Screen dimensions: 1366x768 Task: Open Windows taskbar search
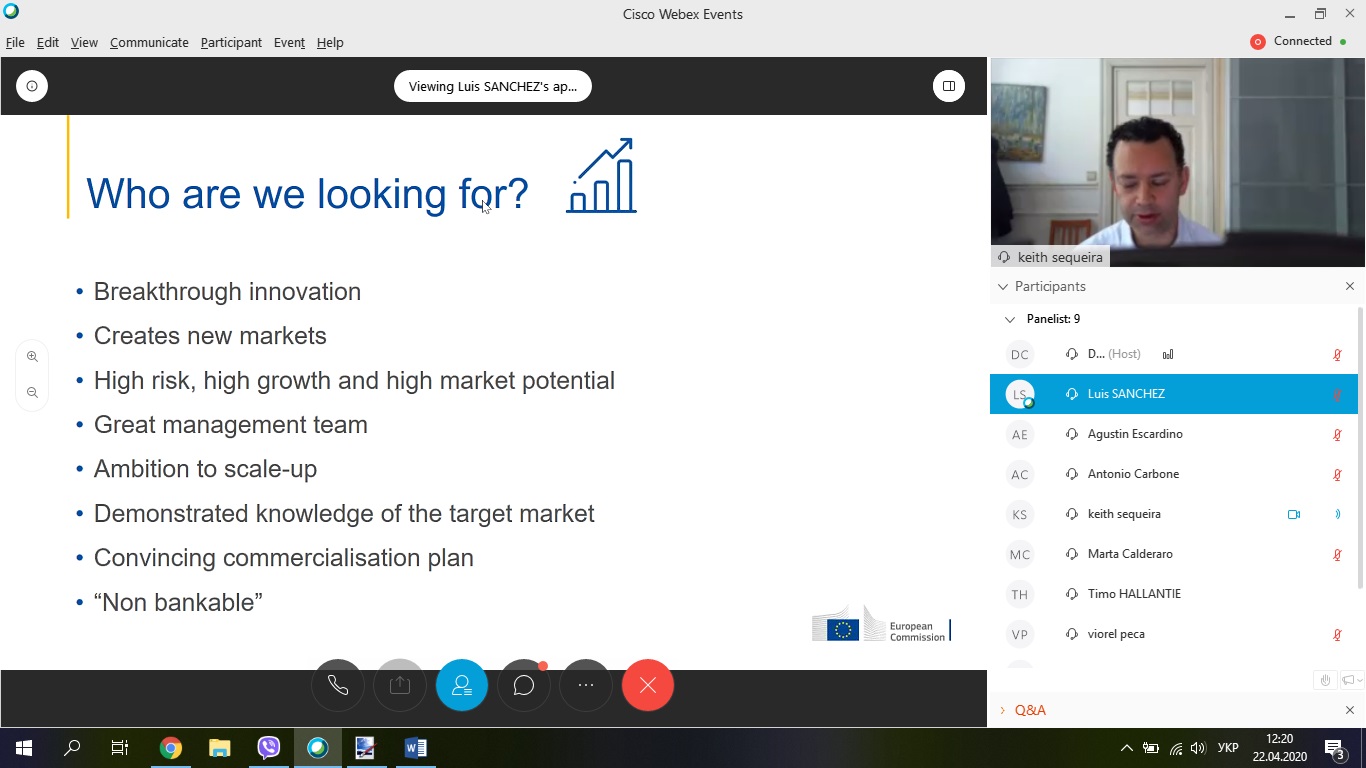point(72,747)
